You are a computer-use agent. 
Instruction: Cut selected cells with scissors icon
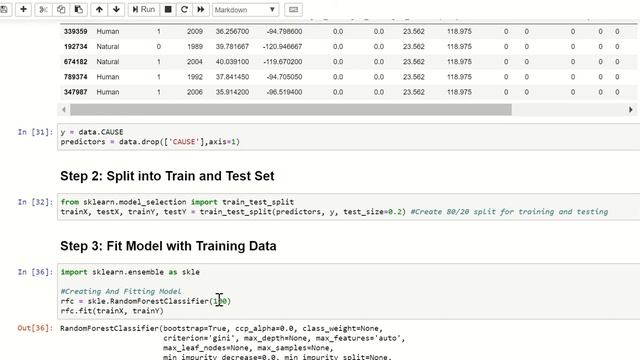point(43,9)
